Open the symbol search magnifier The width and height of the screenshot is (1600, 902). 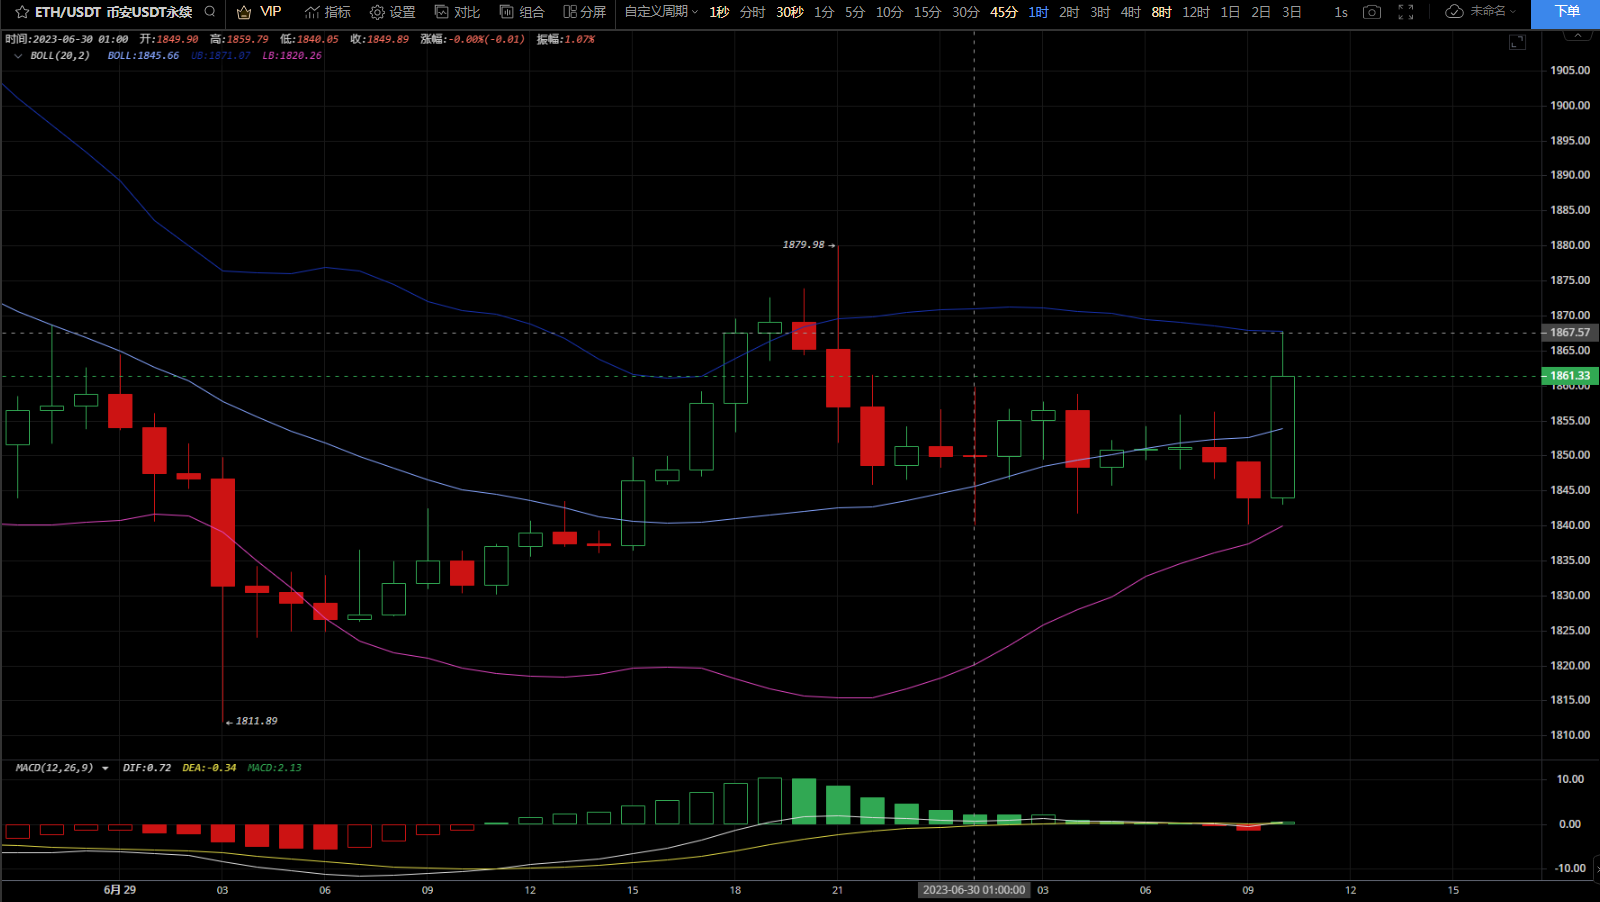210,12
